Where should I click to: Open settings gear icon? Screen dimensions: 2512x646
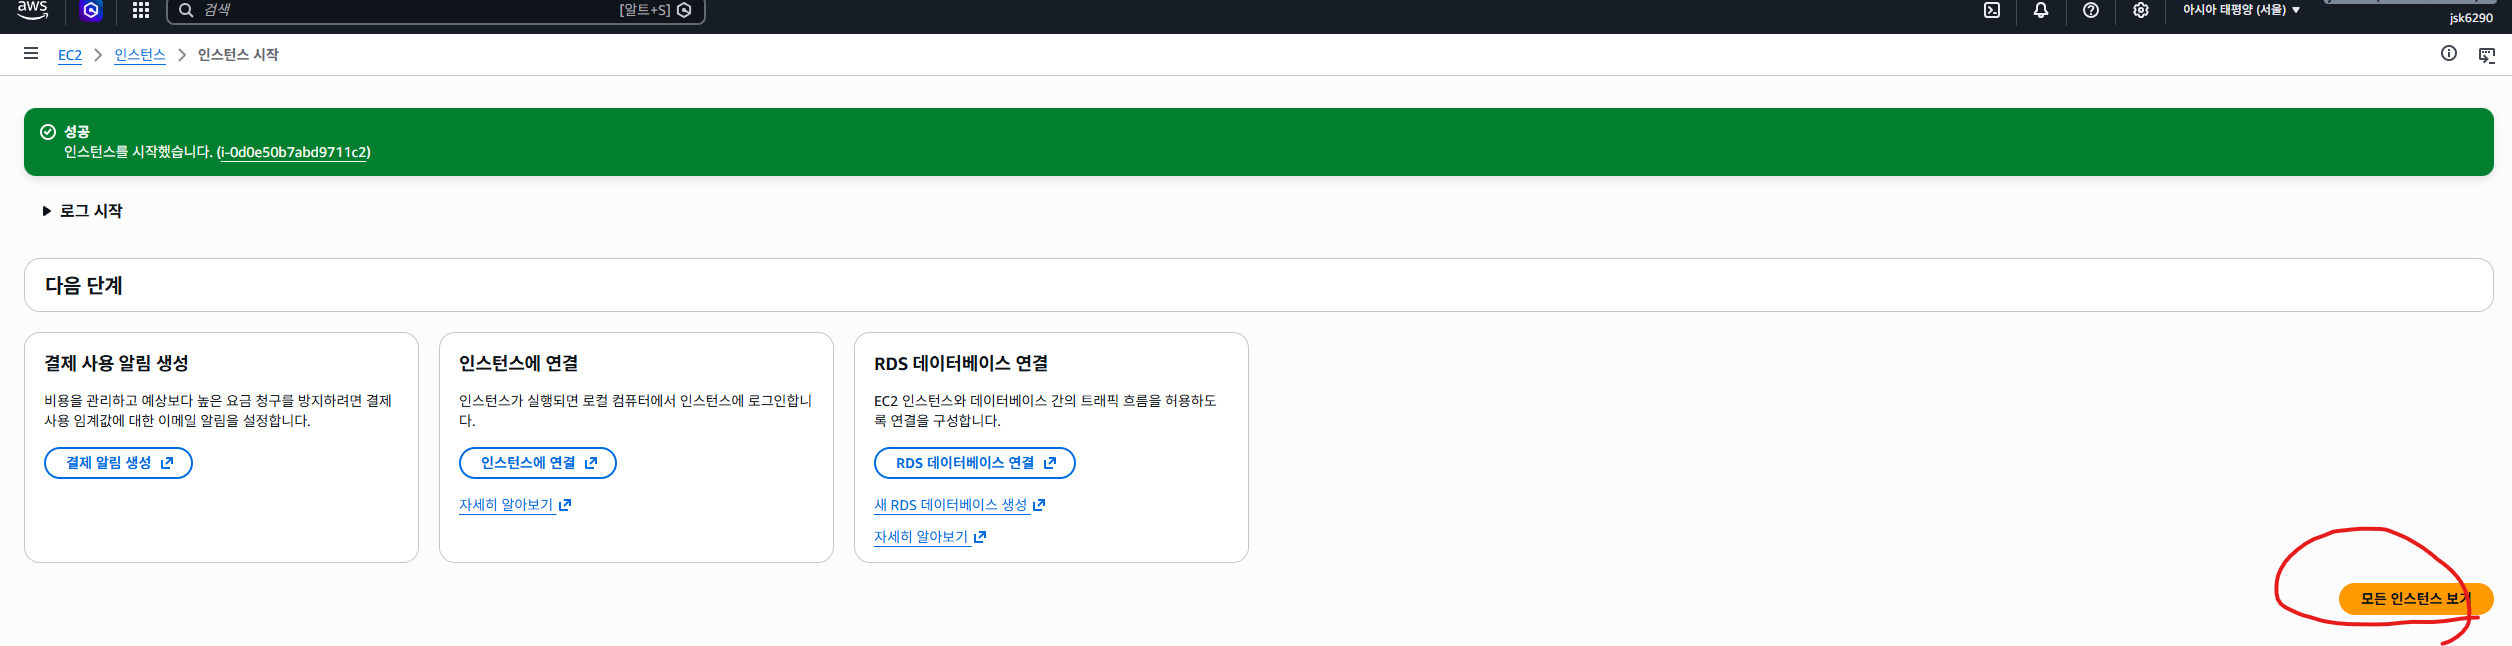[2140, 10]
